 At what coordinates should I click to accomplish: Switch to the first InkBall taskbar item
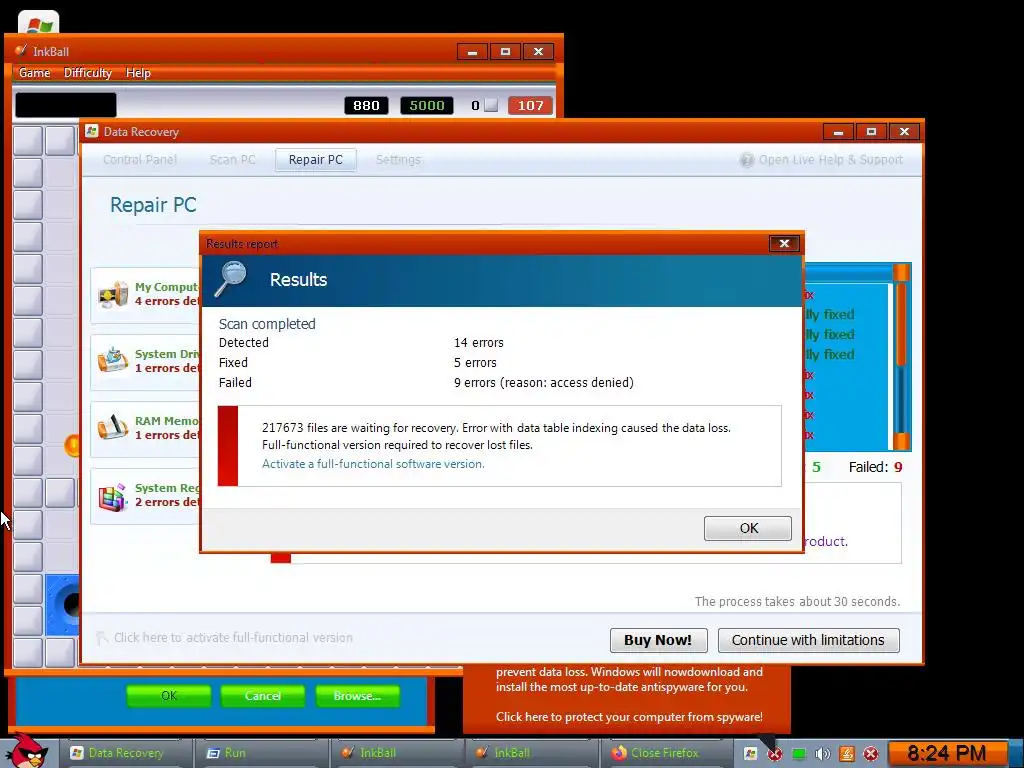point(396,753)
